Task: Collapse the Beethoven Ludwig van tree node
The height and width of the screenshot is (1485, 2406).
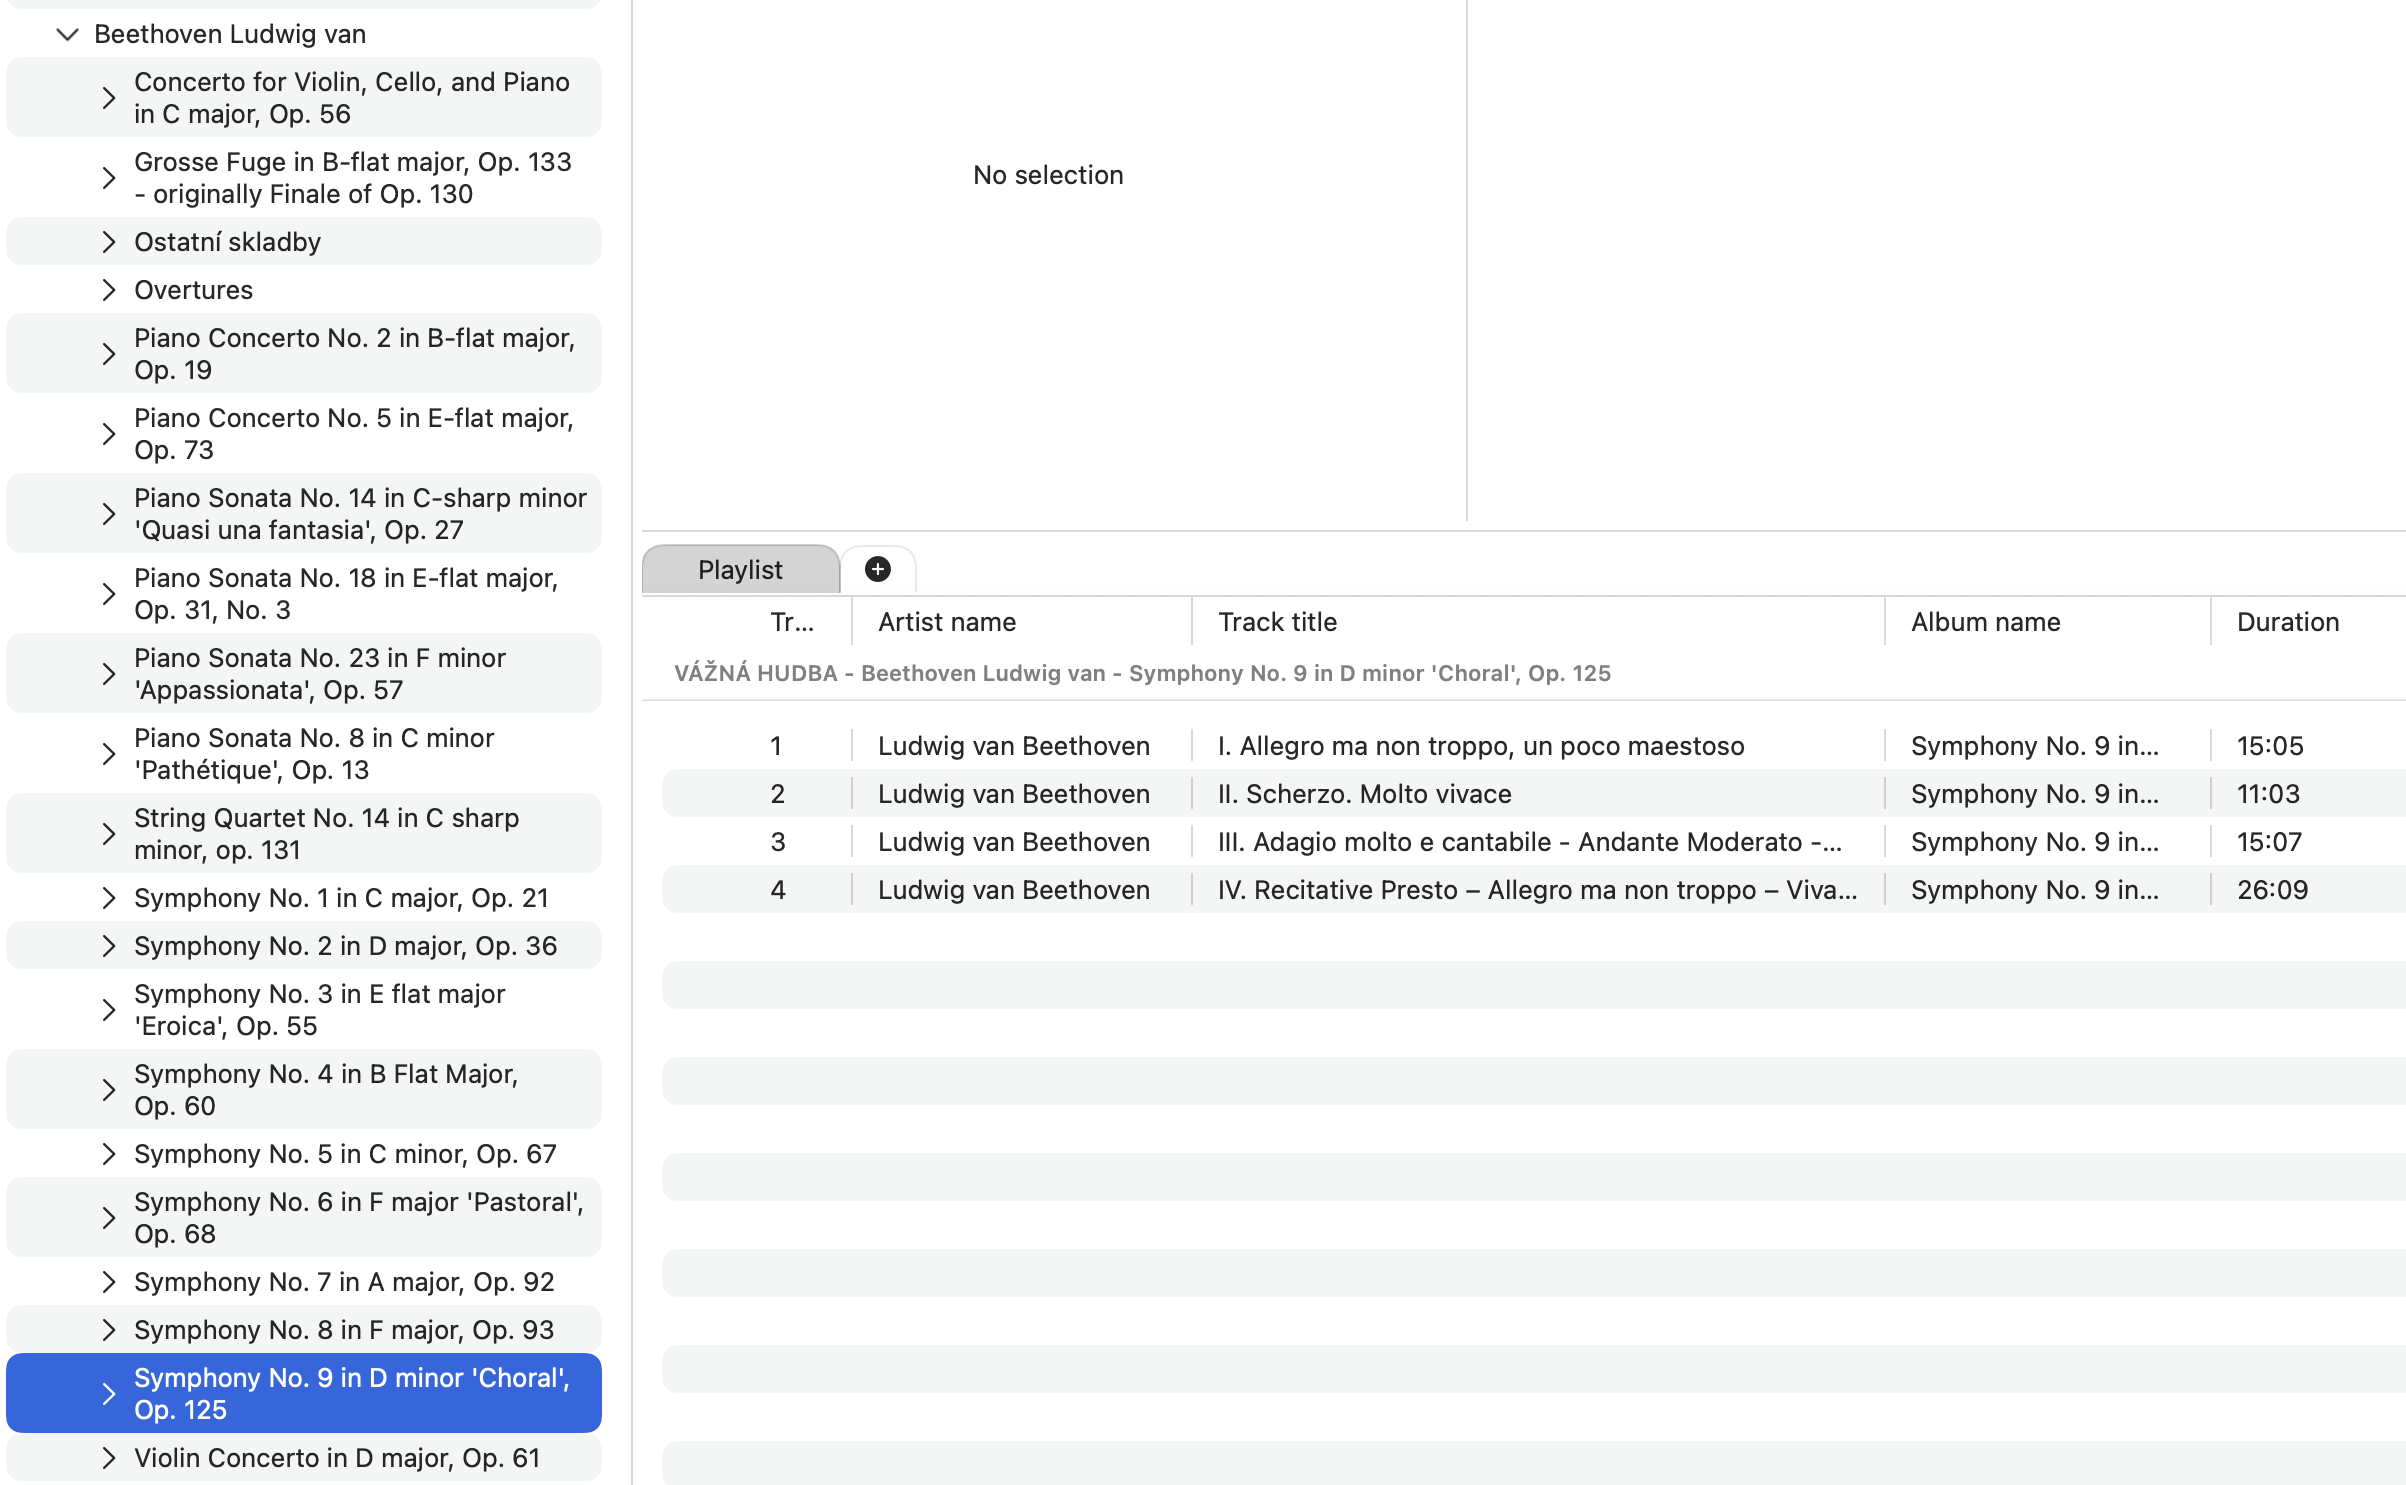Action: pos(67,34)
